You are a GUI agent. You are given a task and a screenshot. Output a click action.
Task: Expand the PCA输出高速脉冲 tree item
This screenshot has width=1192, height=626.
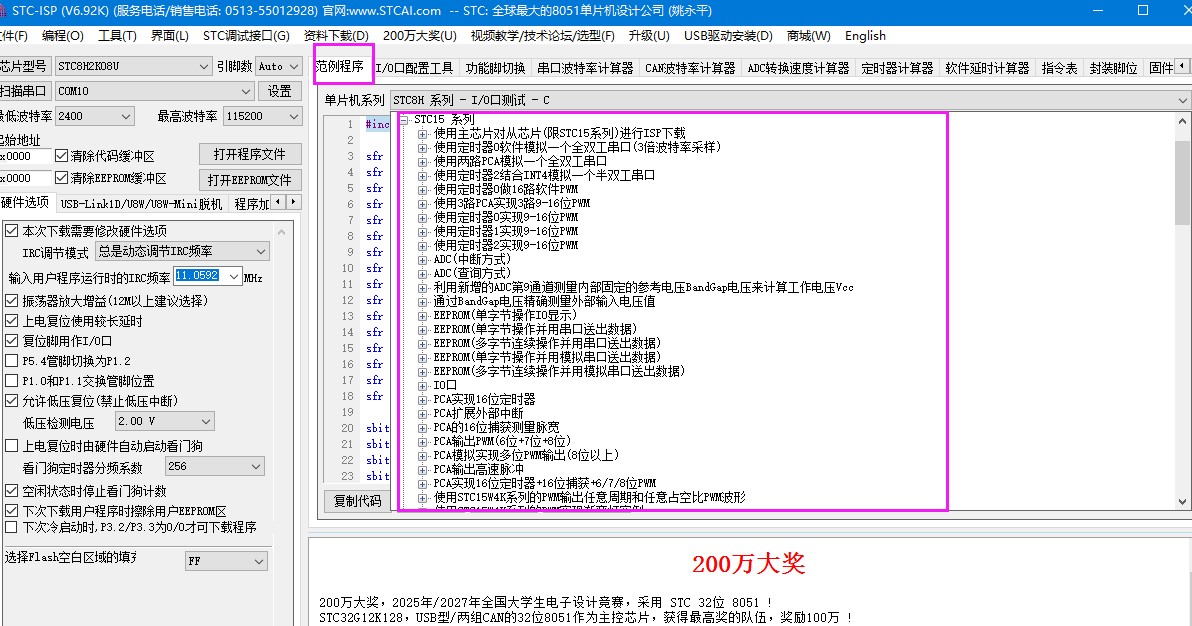[x=423, y=469]
